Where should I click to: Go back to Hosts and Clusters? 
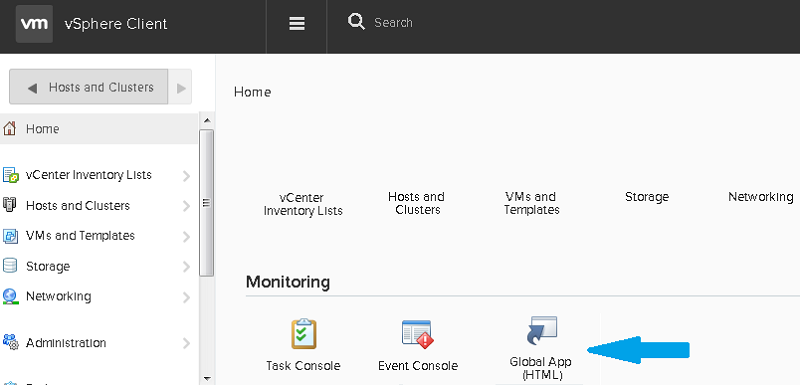coord(89,87)
